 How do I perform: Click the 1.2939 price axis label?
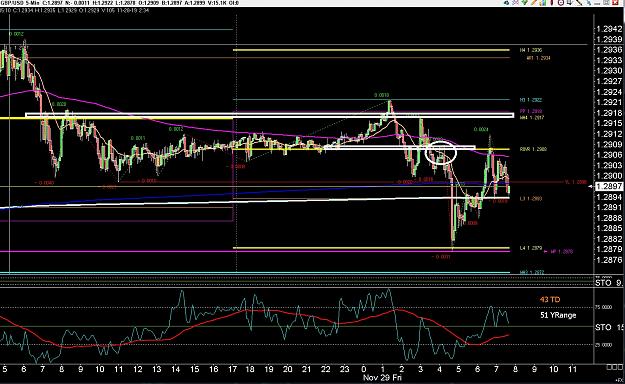(609, 39)
